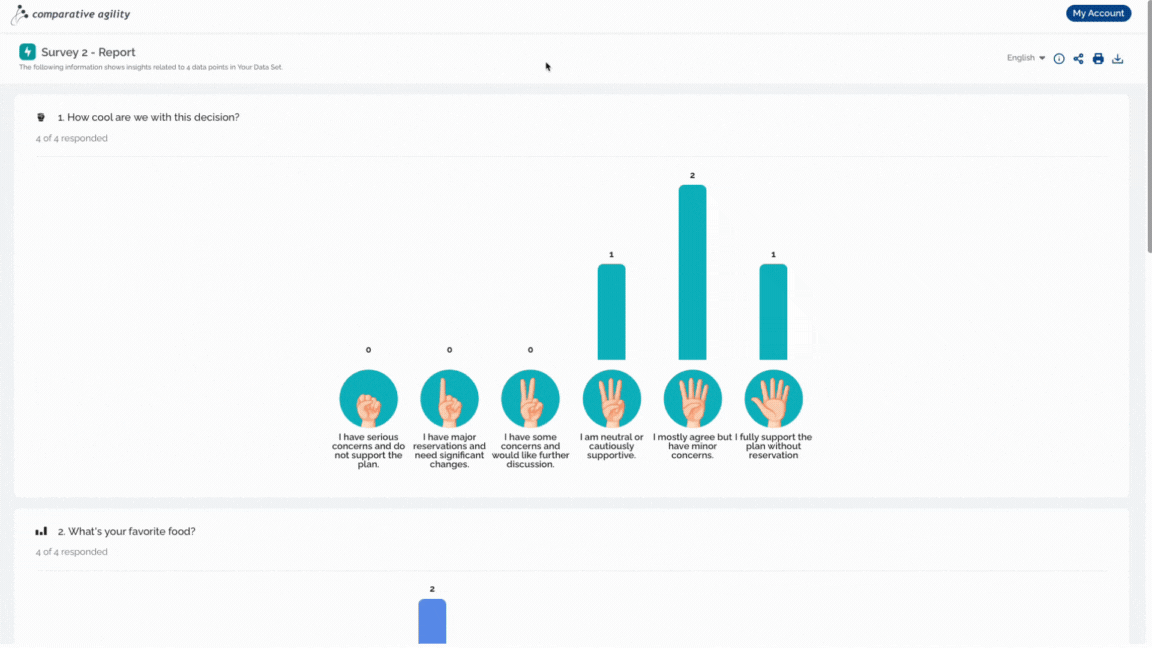
Task: Click the green Survey 2 lightning icon
Action: click(x=27, y=51)
